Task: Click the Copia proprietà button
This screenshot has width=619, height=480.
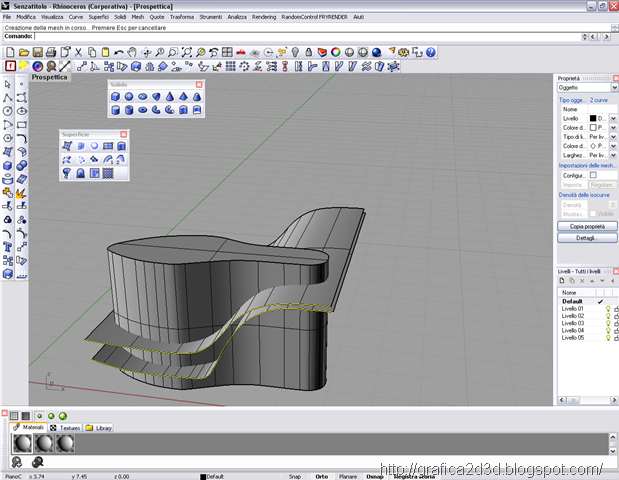Action: click(x=587, y=226)
